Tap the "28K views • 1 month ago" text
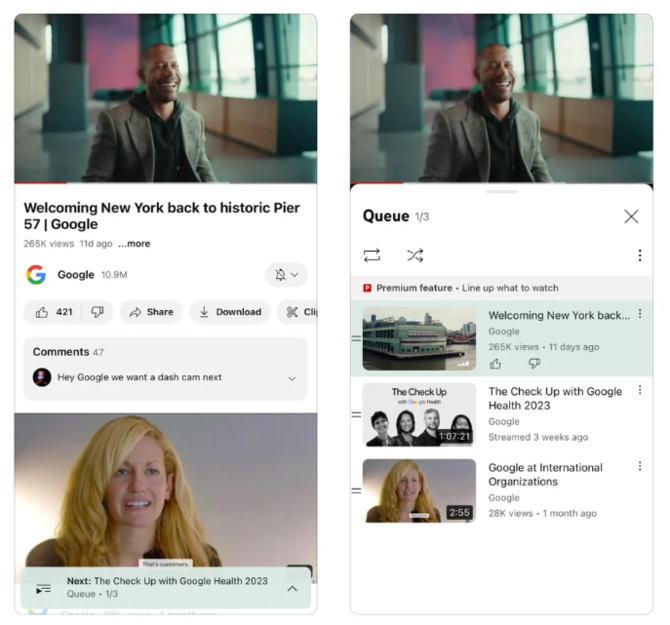The height and width of the screenshot is (625, 670). click(542, 513)
